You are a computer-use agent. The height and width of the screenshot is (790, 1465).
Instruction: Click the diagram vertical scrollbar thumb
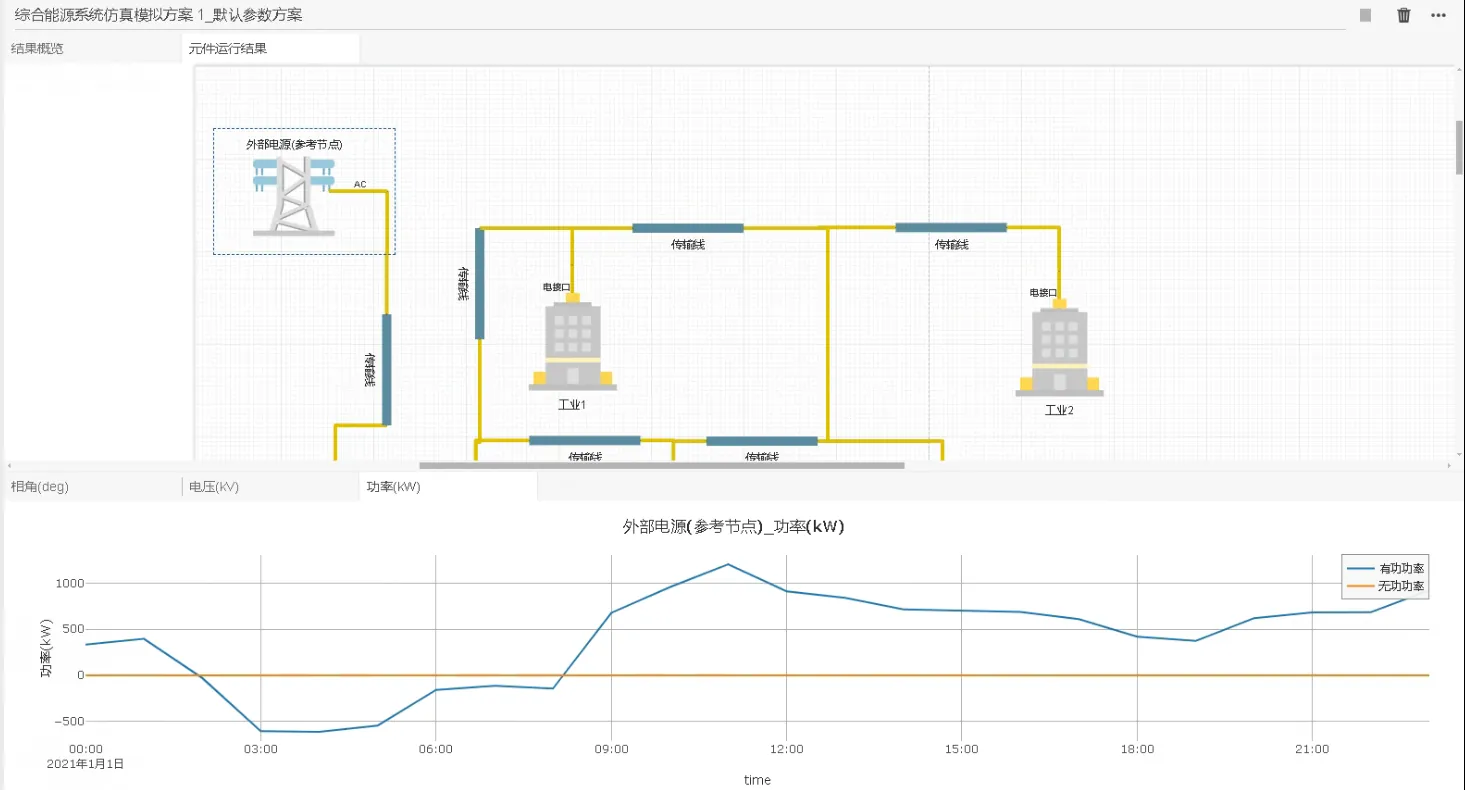[x=1459, y=147]
